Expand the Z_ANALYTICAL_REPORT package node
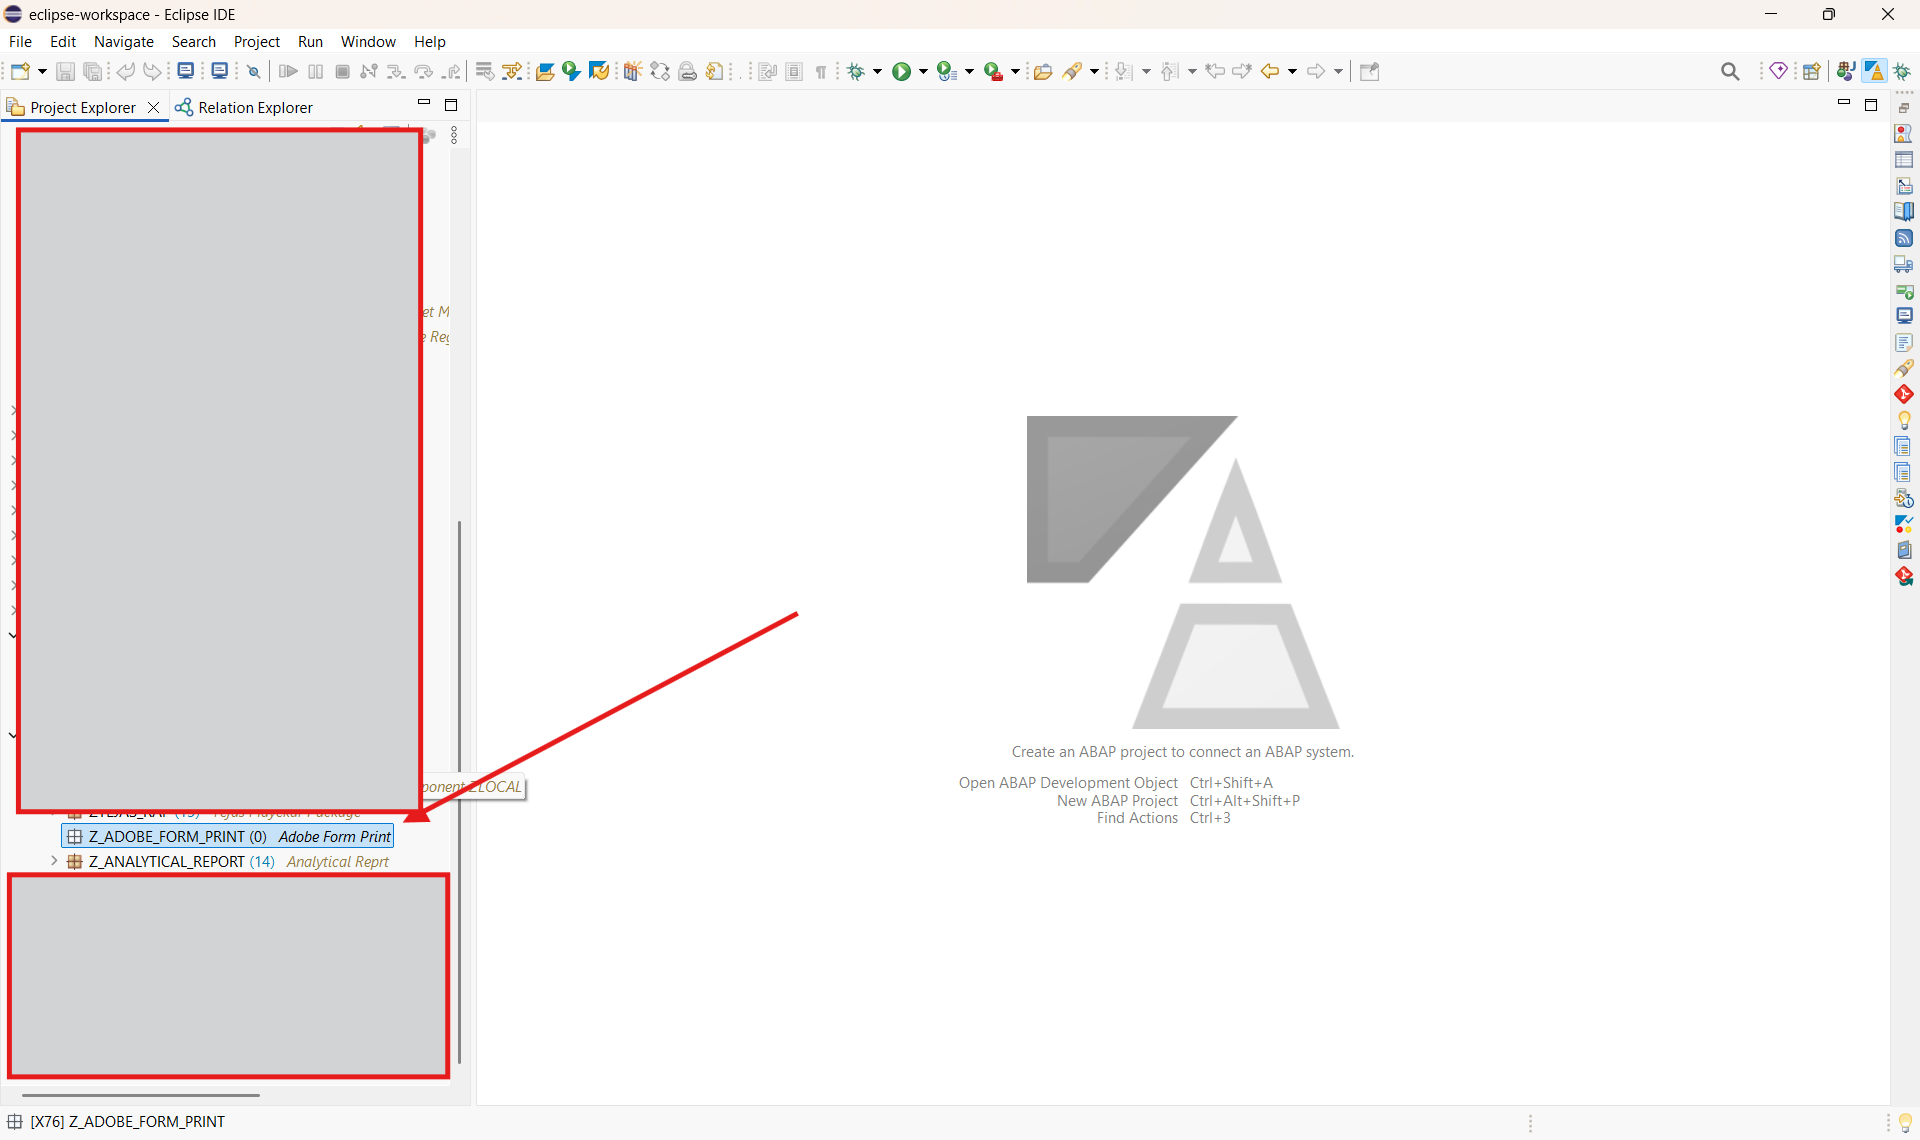 (x=54, y=861)
